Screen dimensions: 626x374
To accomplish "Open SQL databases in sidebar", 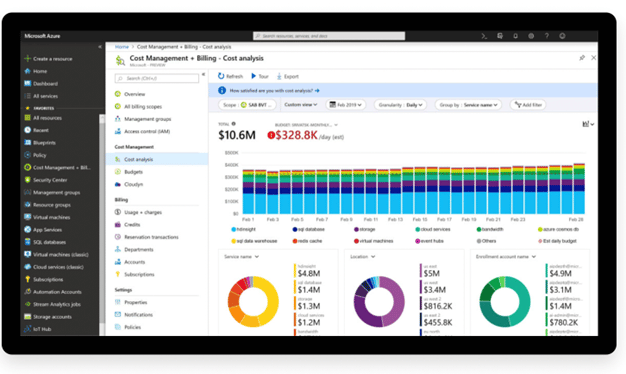I will 45,242.
